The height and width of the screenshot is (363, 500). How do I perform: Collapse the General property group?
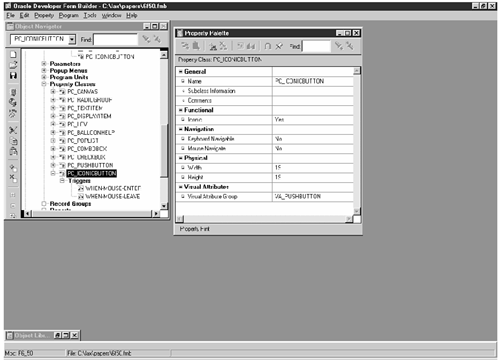pos(181,72)
